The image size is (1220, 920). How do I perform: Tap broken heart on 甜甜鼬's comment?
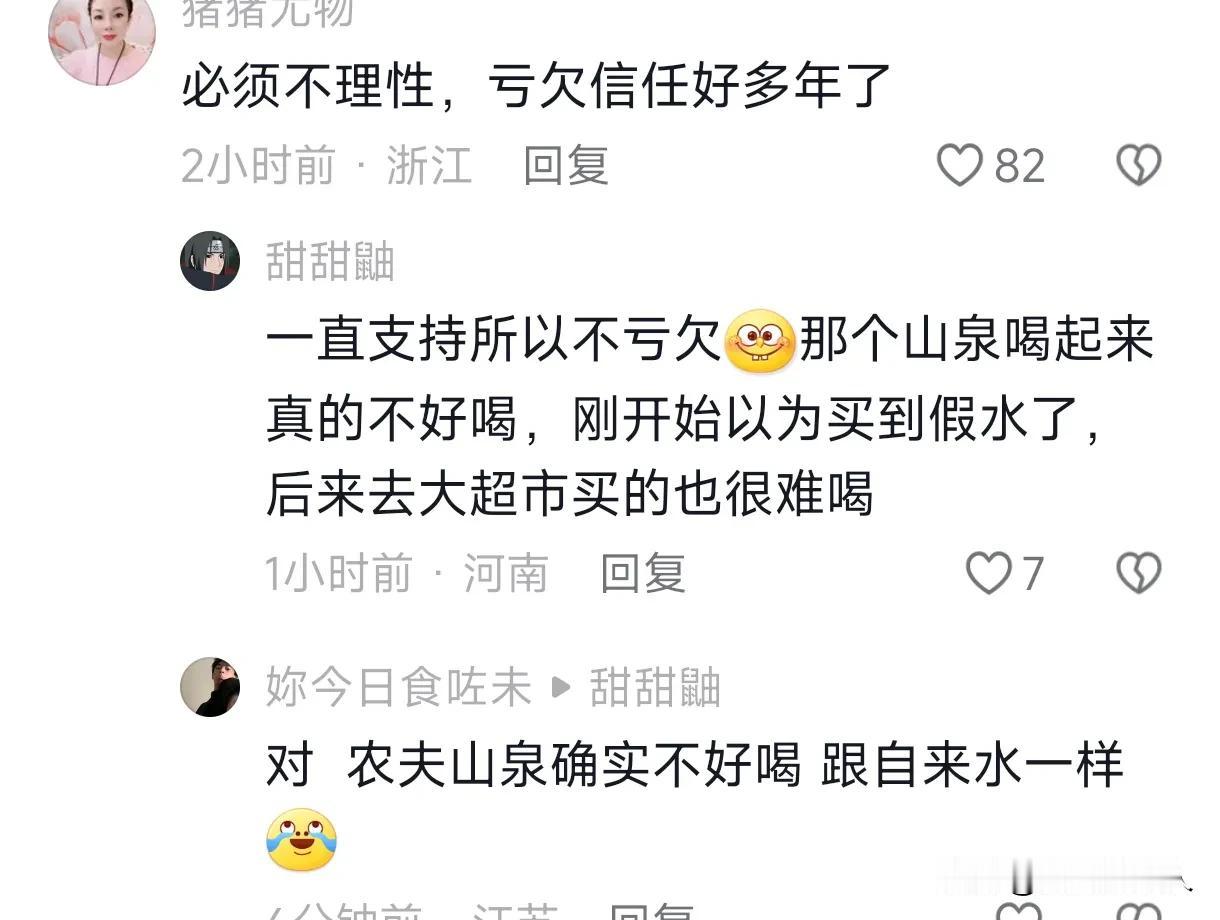[x=1138, y=574]
